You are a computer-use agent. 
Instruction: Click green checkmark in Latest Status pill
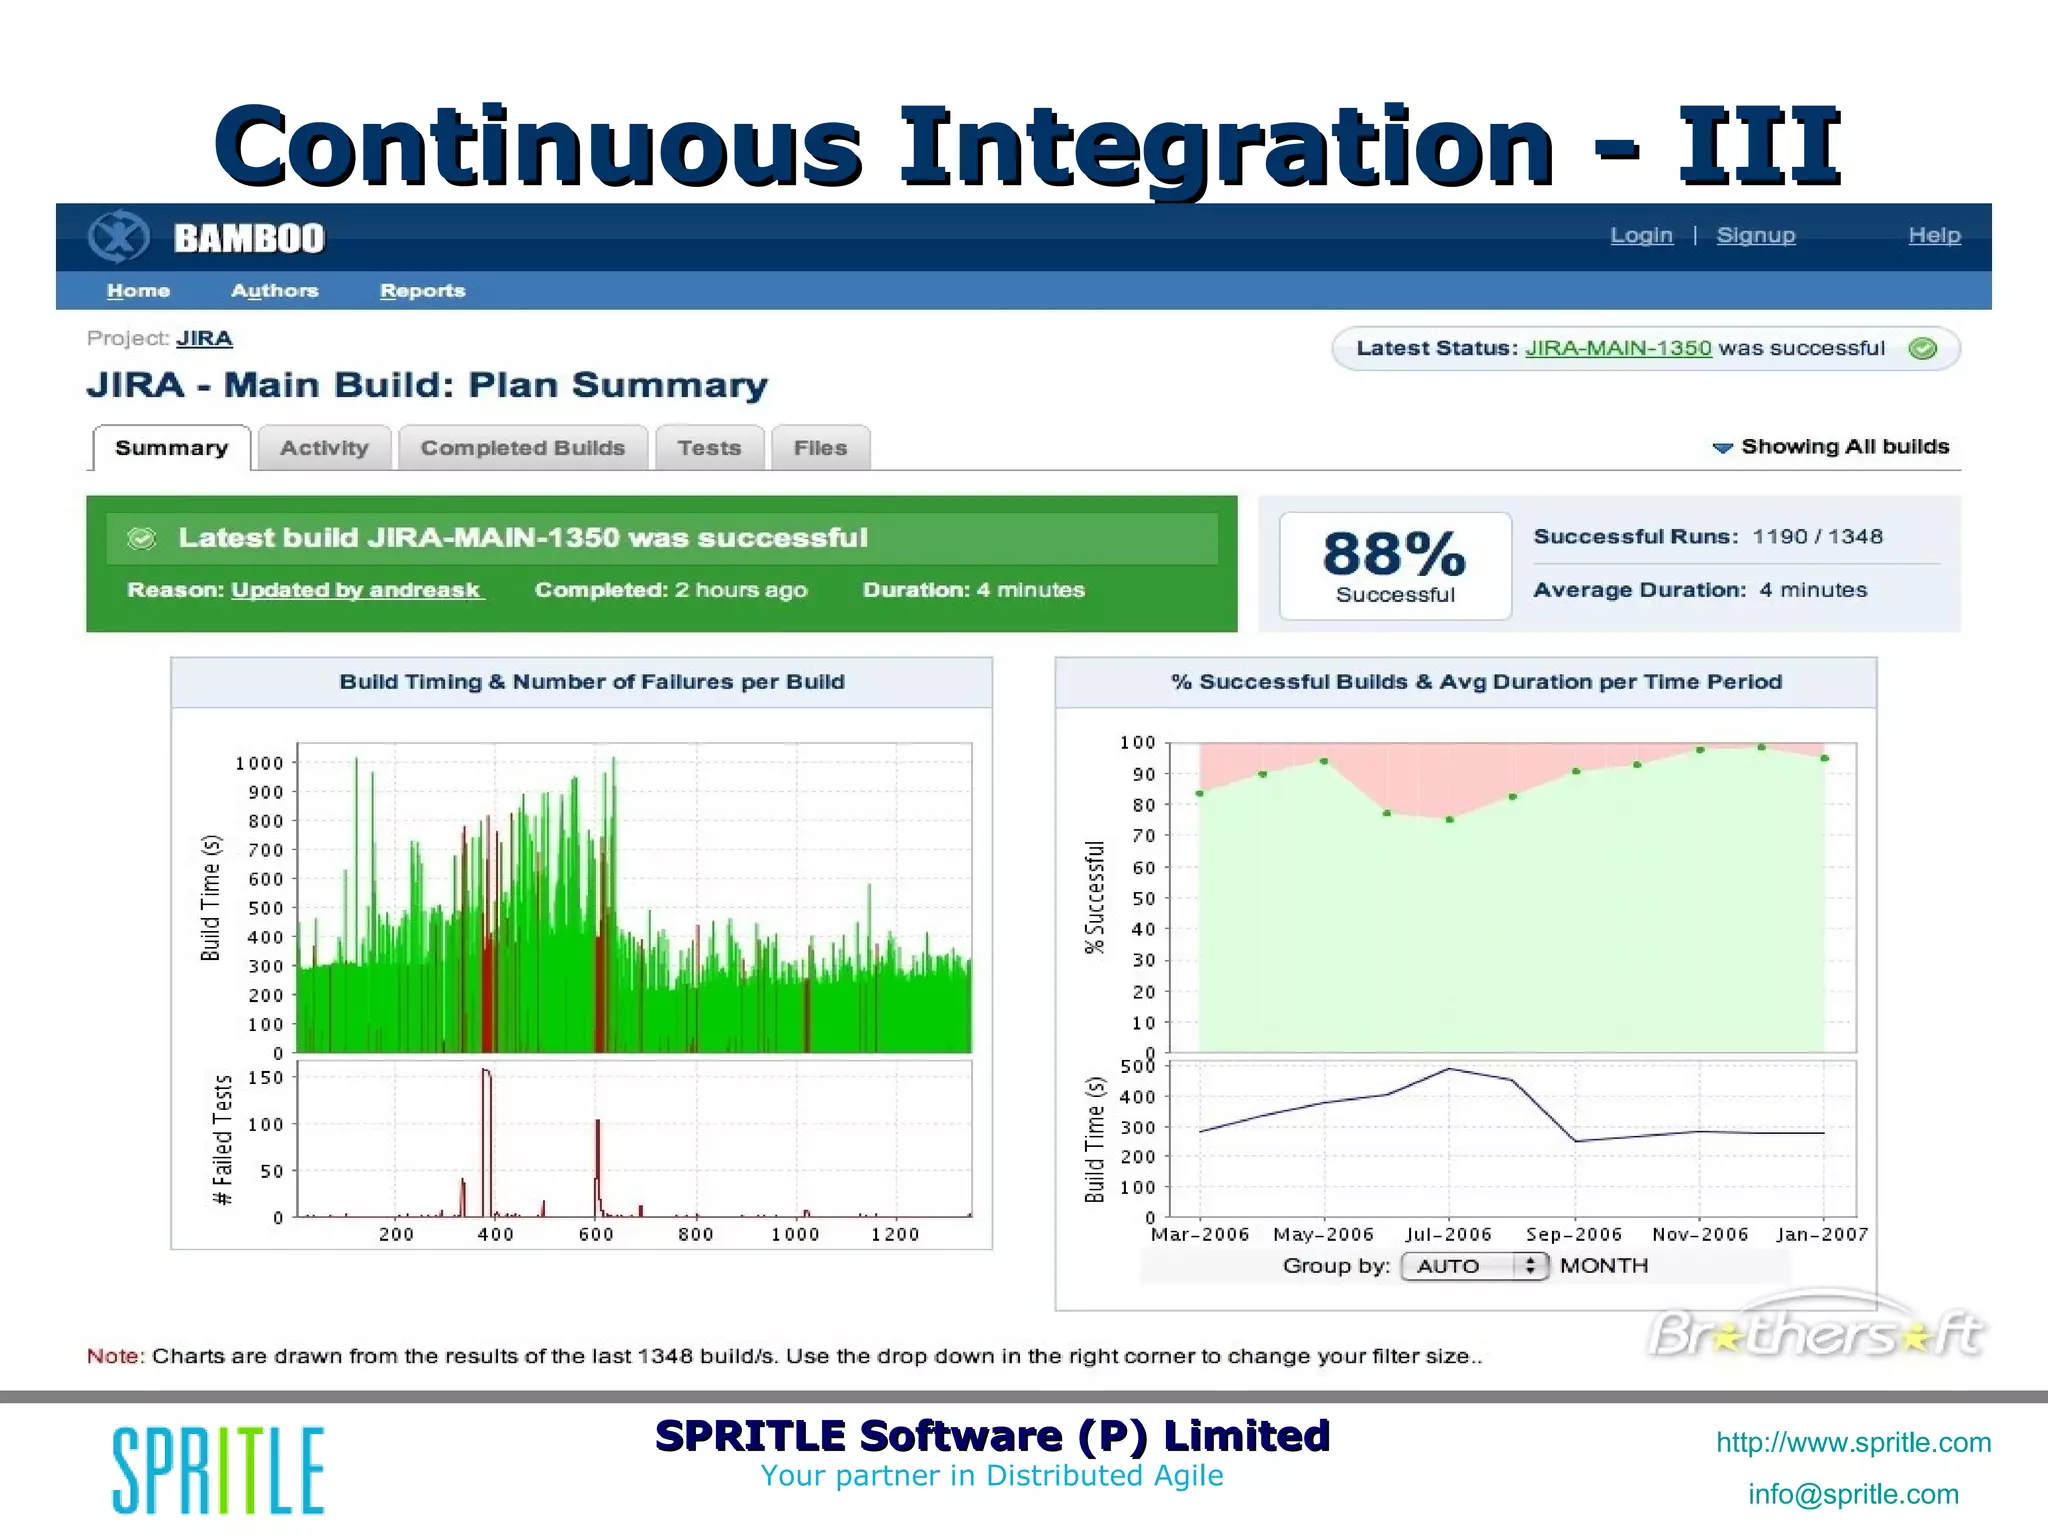coord(1922,349)
